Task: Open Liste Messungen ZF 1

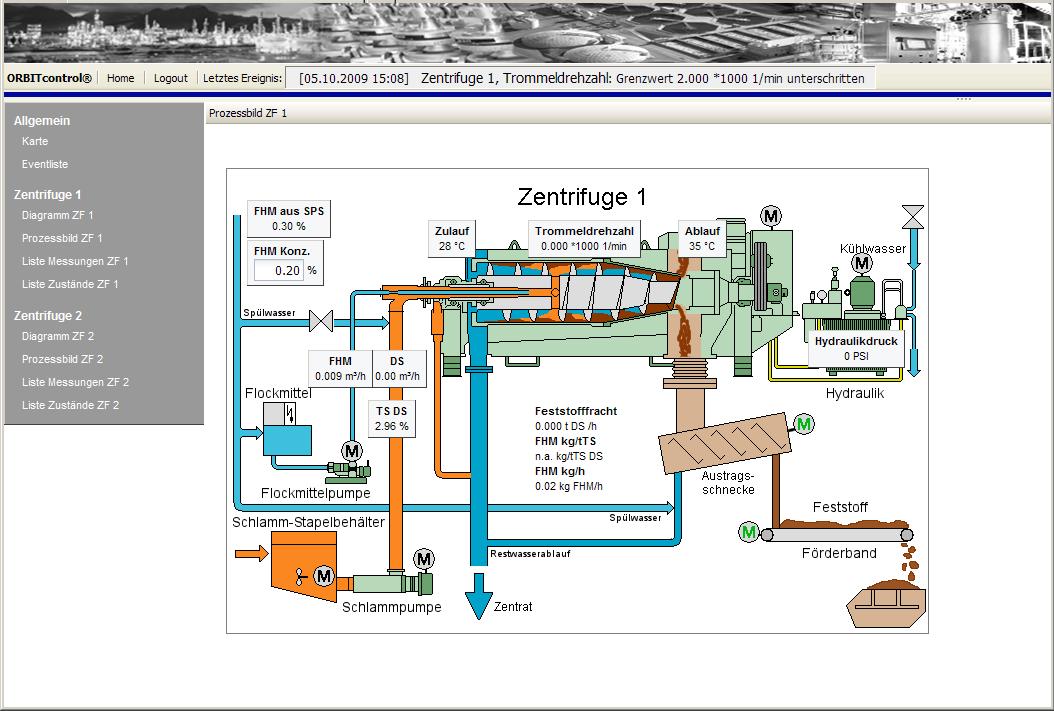Action: [75, 261]
